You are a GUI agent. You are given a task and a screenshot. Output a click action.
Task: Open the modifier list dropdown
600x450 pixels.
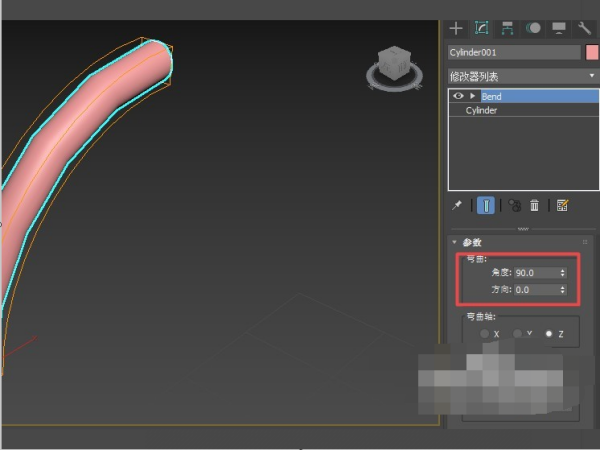point(523,77)
